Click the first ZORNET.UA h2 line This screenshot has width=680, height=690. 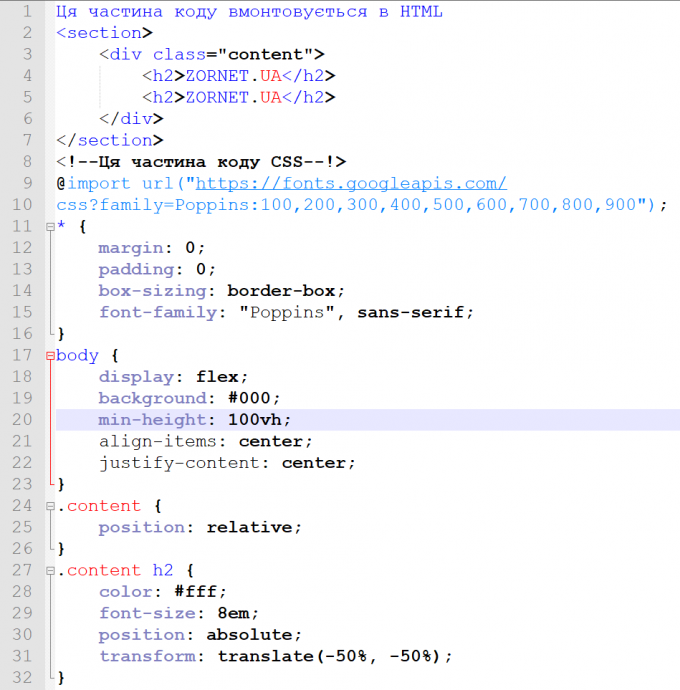pos(239,76)
